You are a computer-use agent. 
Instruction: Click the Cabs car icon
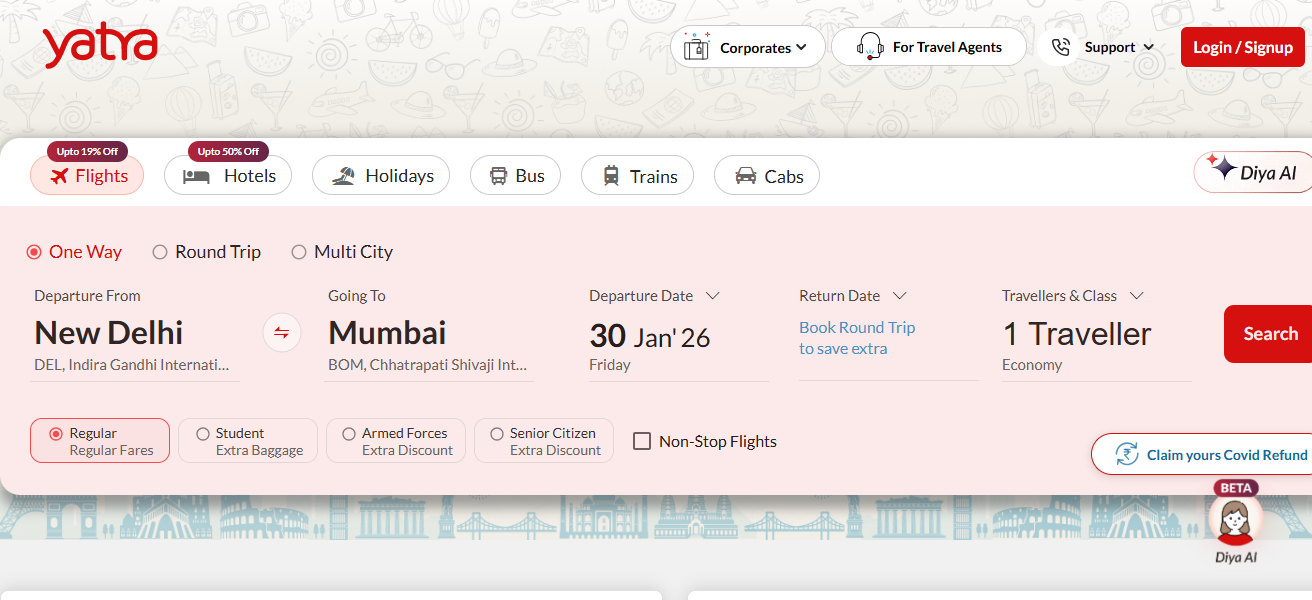pos(742,176)
